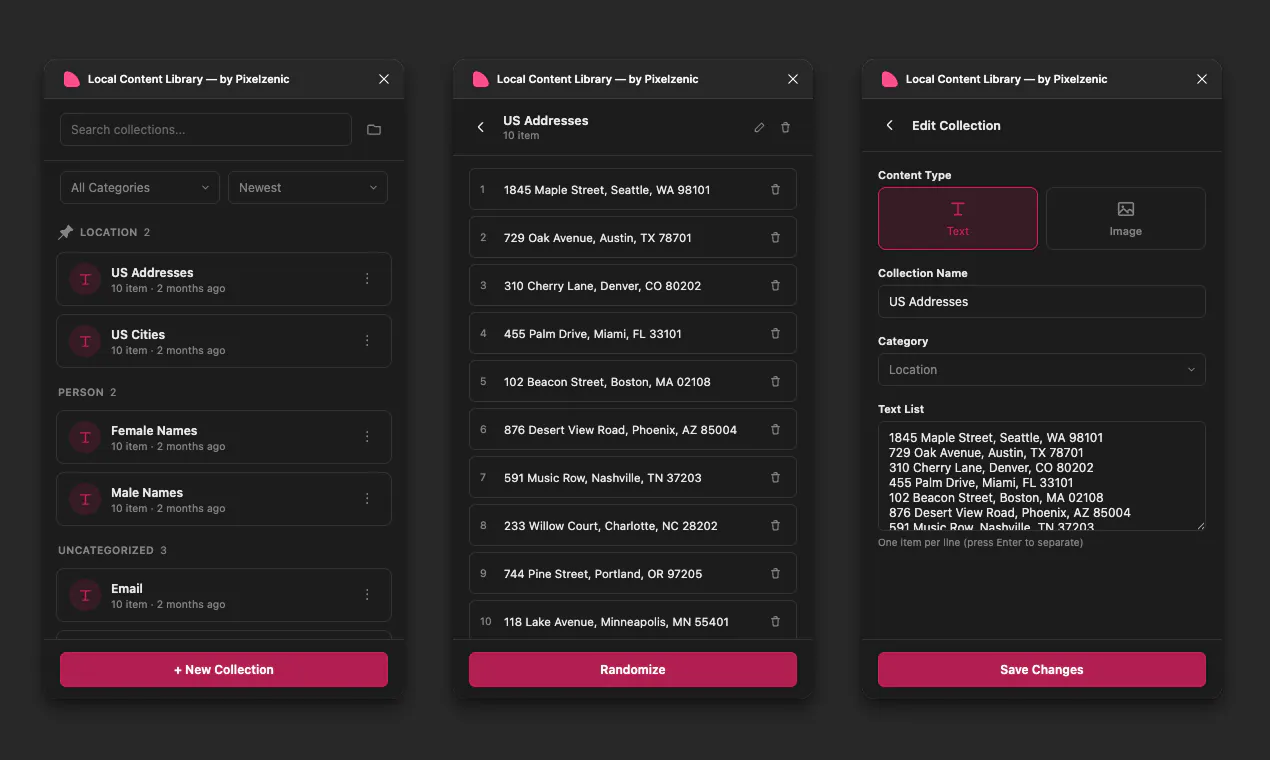Go back from the US Addresses item list
This screenshot has height=760, width=1270.
[481, 127]
